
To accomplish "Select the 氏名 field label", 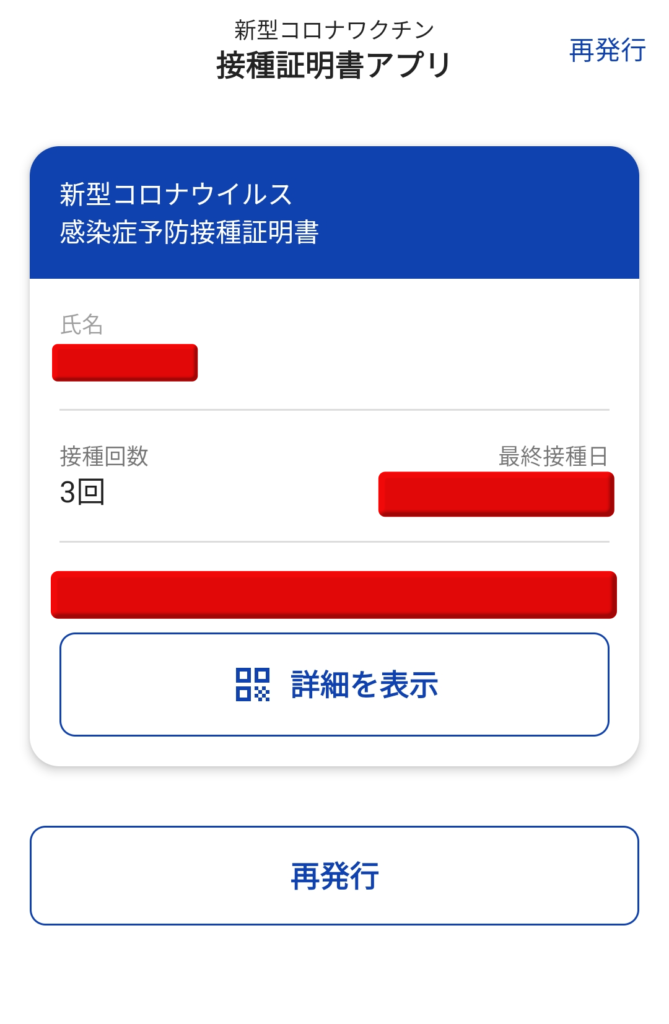I will point(82,324).
